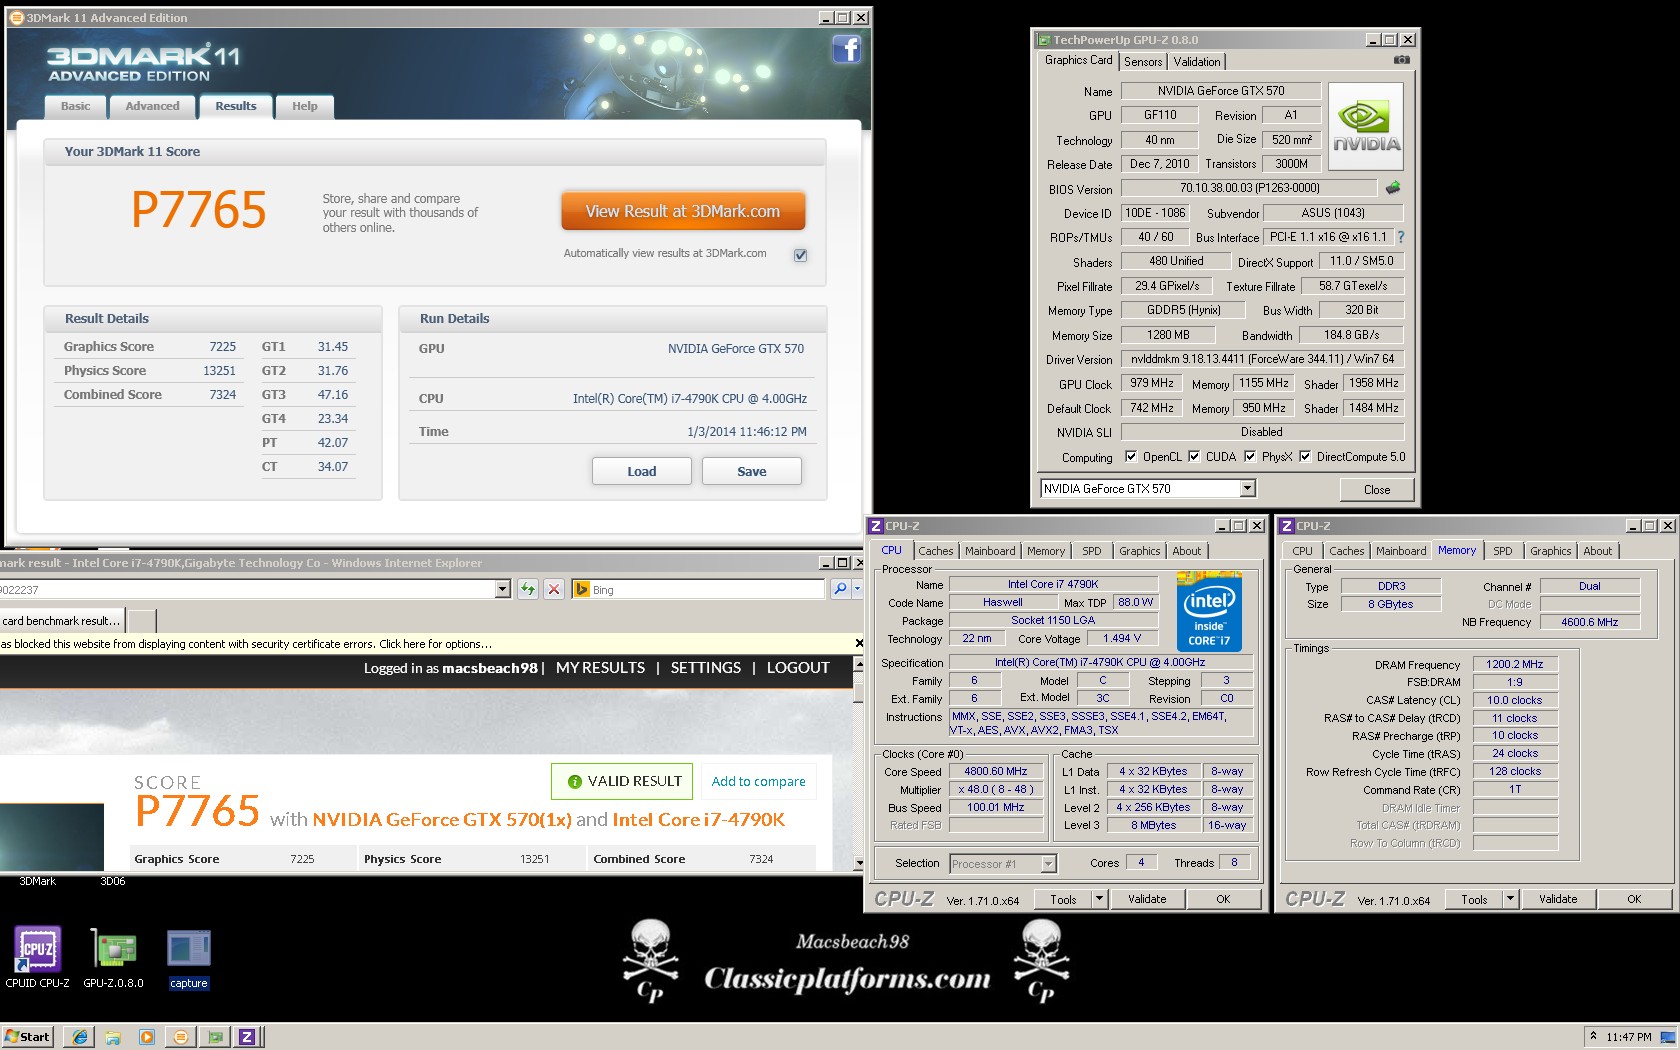Switch to the Basic tab in 3DMark

(x=75, y=106)
